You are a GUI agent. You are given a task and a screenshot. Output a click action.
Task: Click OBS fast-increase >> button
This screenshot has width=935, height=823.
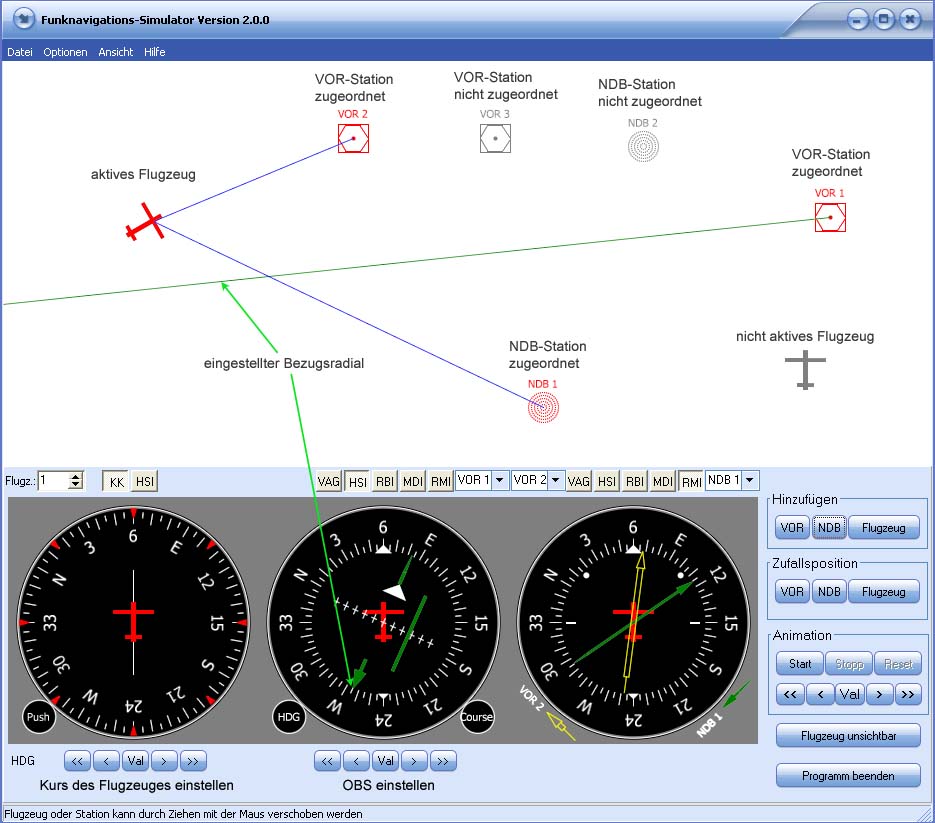443,761
